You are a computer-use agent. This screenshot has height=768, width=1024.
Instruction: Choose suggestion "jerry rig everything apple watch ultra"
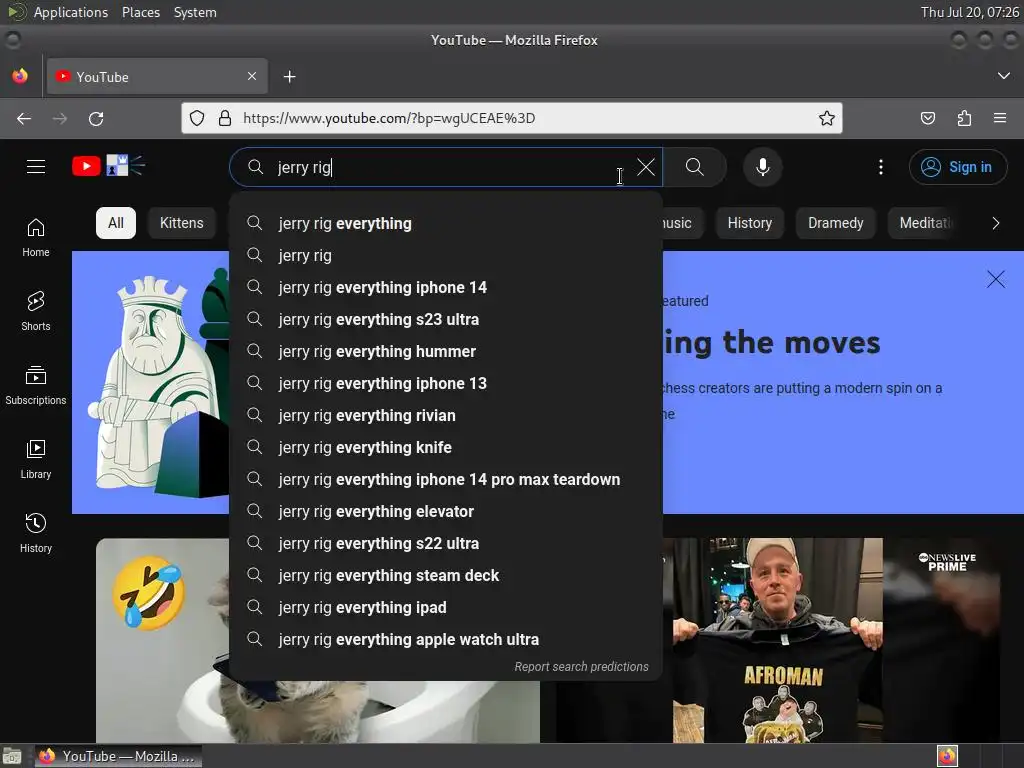445,639
